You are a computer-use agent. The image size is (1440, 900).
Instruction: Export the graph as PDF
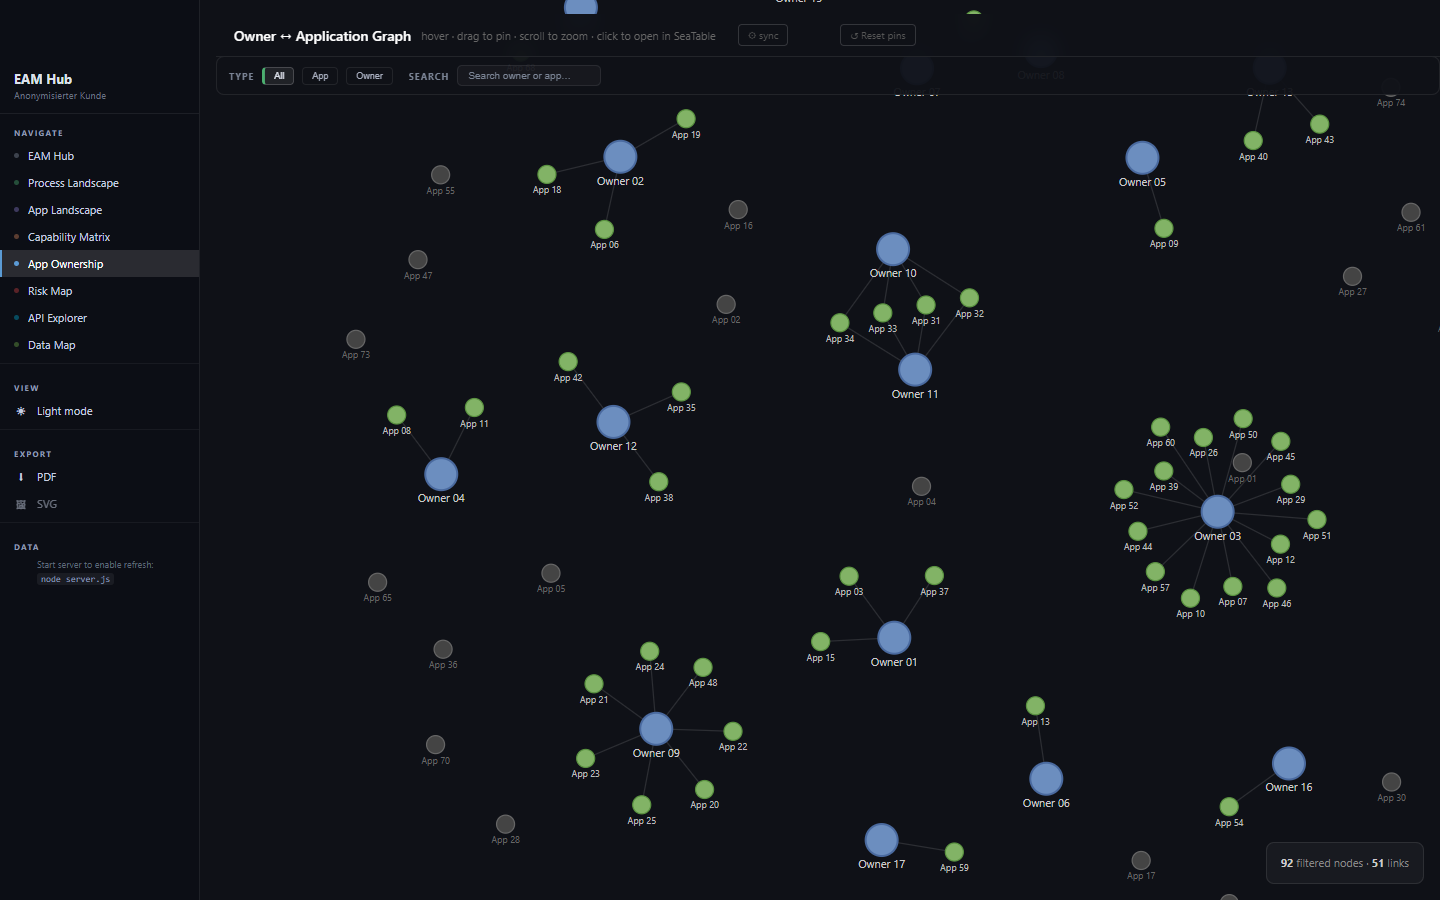pos(100,477)
